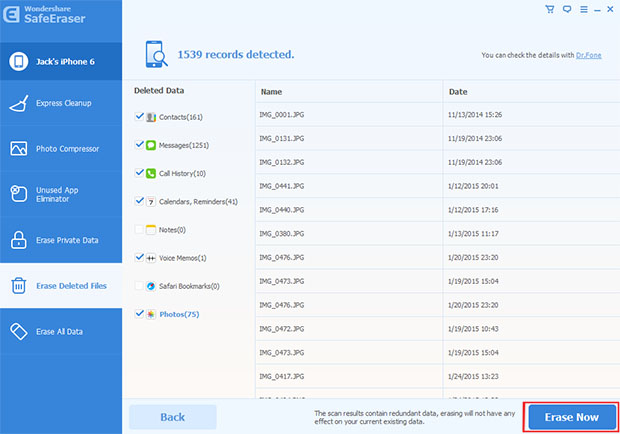Deselect the Messages(1251) checkbox
Image resolution: width=620 pixels, height=434 pixels.
click(138, 145)
